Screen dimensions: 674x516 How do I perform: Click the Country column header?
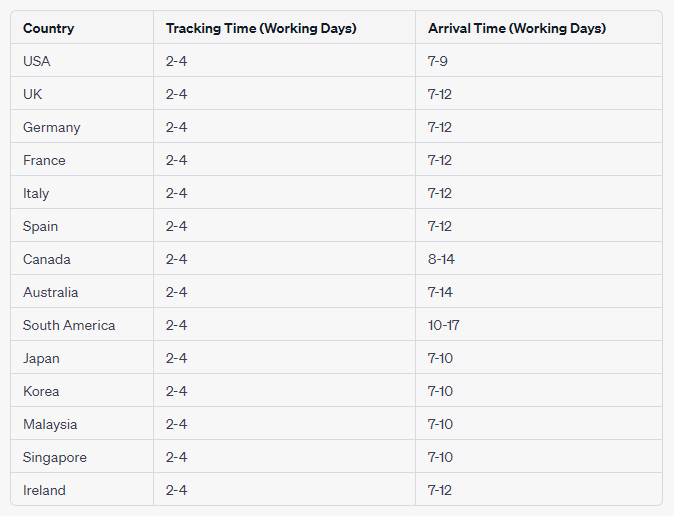point(49,28)
